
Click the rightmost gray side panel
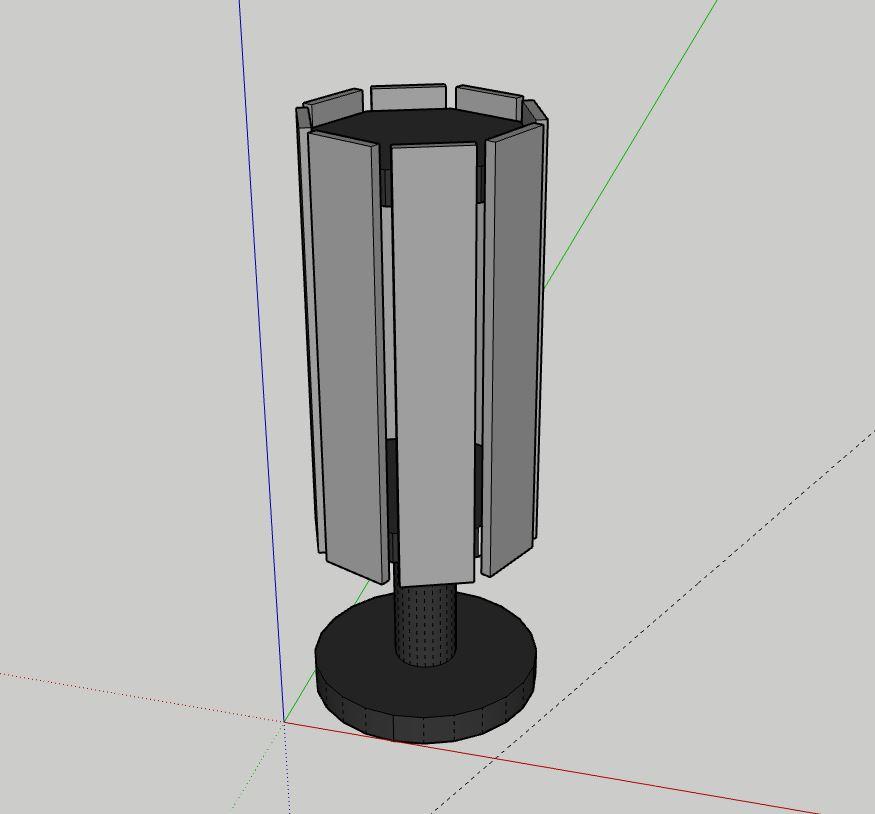coord(515,330)
